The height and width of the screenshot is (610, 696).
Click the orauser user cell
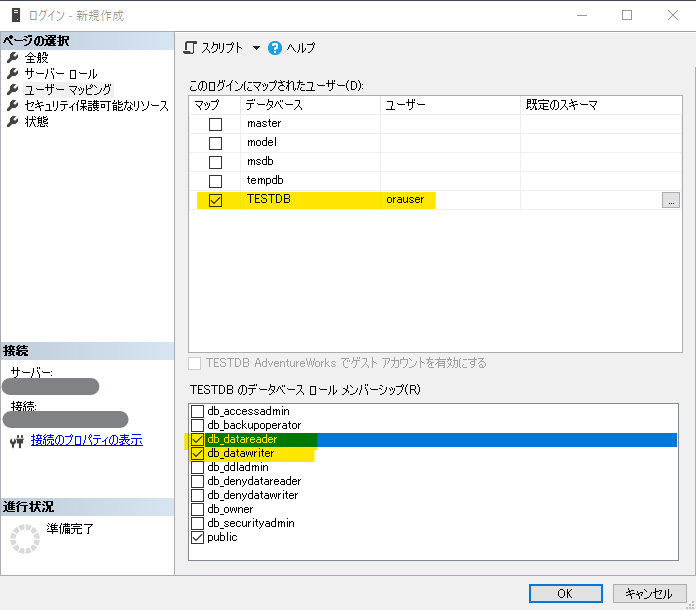tap(405, 200)
